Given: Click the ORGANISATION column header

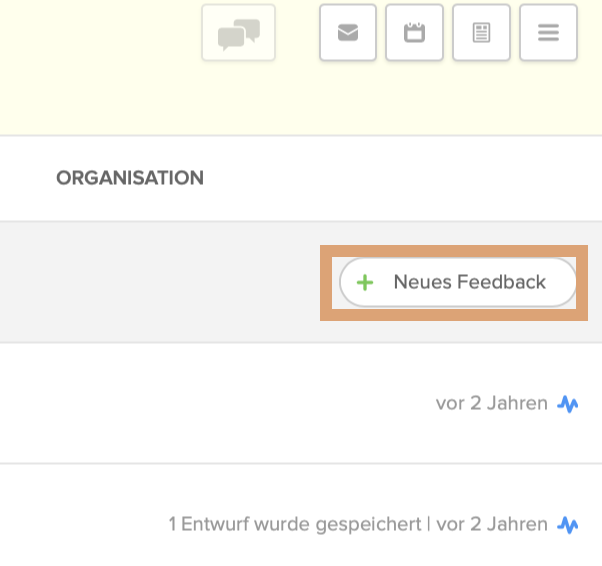Looking at the screenshot, I should [130, 178].
